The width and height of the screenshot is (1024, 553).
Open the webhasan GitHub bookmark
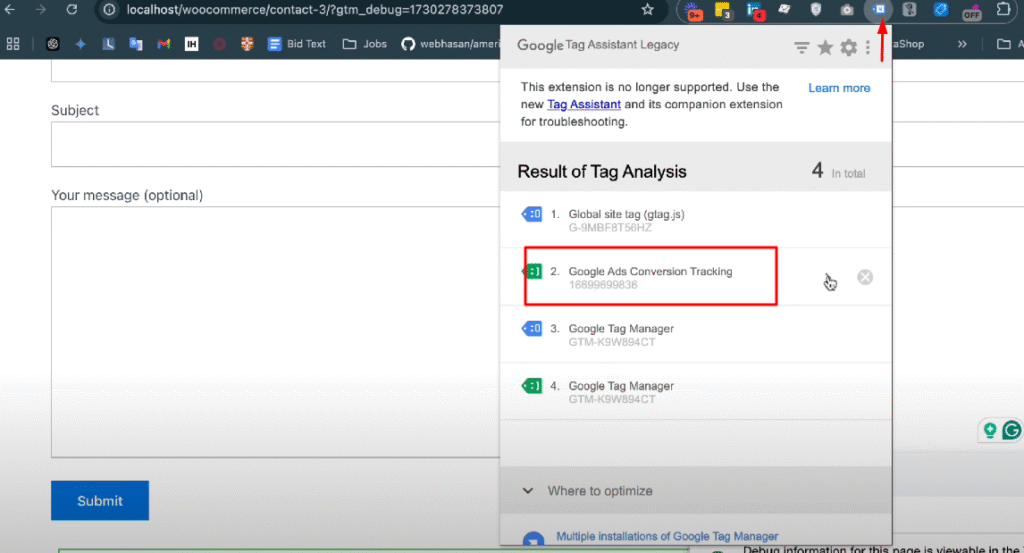tap(450, 44)
